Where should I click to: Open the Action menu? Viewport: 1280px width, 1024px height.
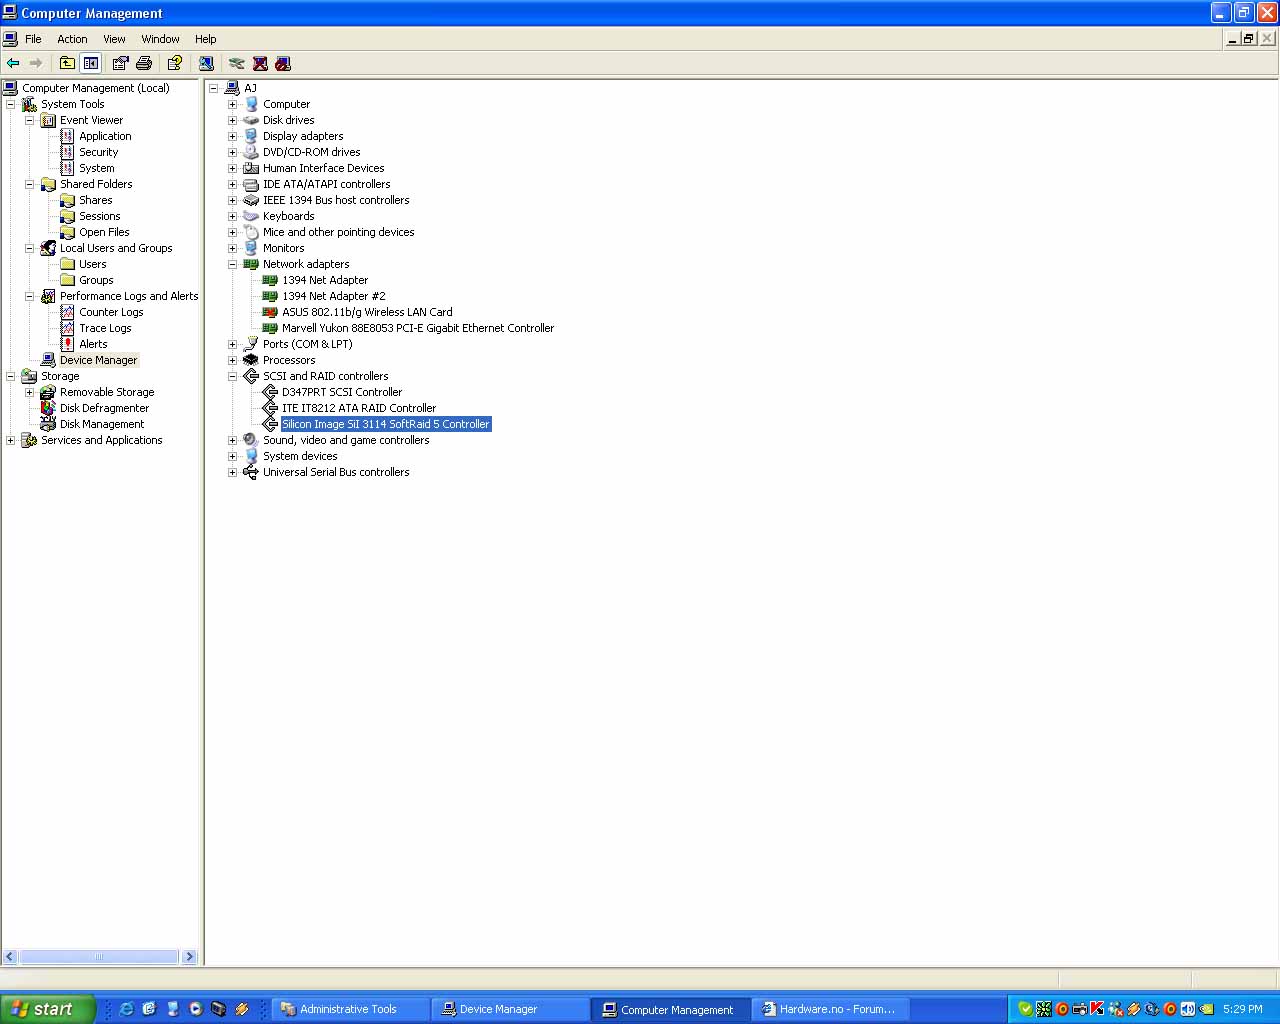(x=72, y=39)
